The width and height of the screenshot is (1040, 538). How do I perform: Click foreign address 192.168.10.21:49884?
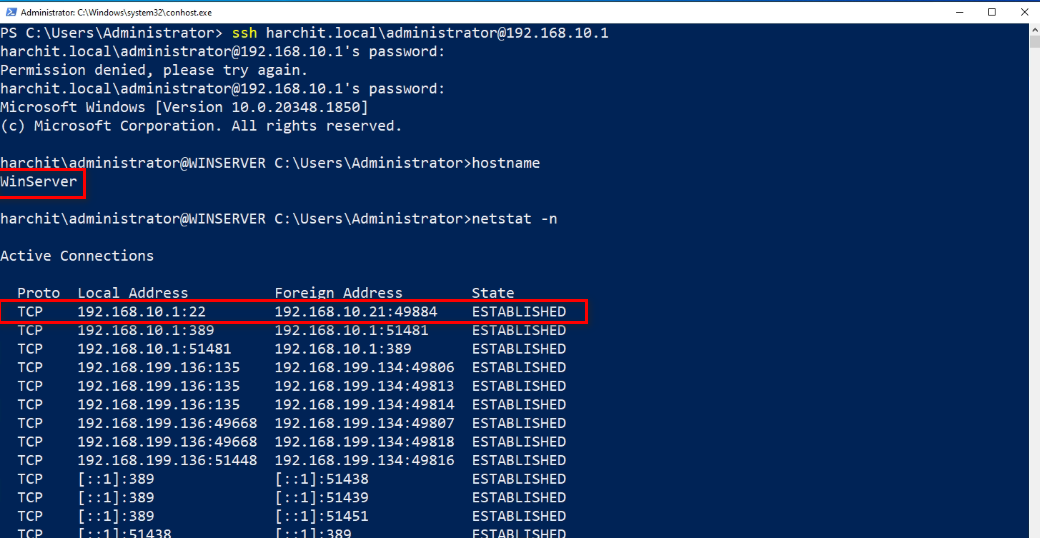346,312
